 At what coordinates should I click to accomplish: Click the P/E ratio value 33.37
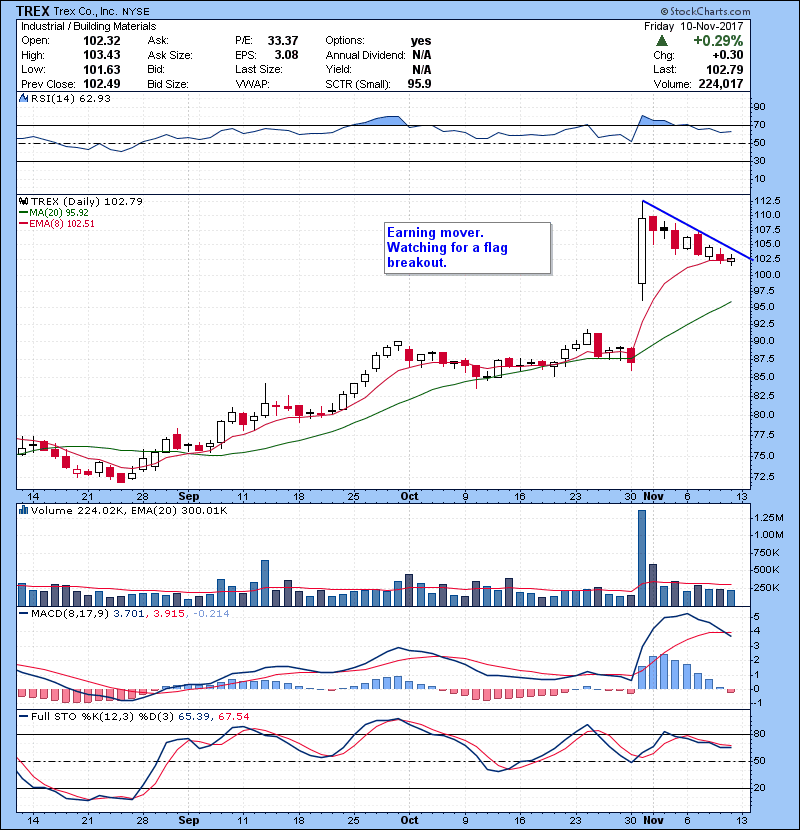pos(283,41)
